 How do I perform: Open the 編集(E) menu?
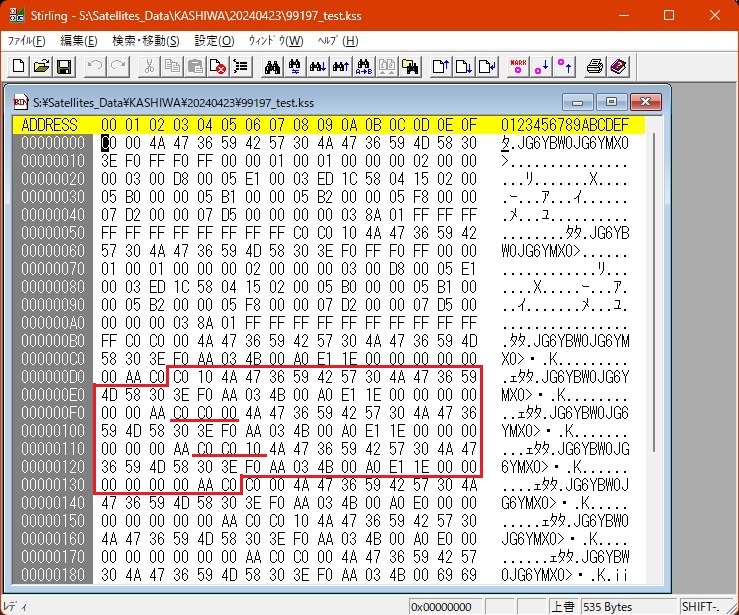79,41
